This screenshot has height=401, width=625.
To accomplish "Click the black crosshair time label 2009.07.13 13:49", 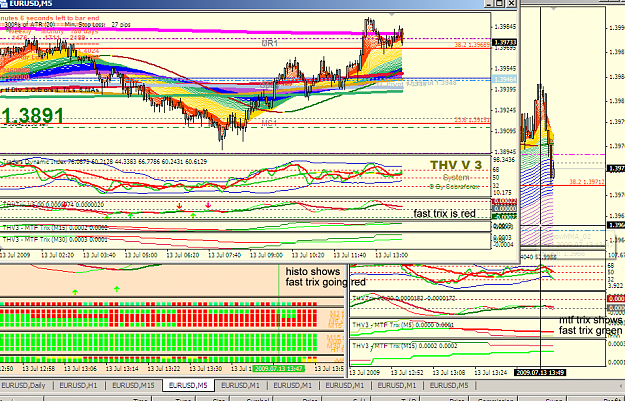I will tap(540, 372).
